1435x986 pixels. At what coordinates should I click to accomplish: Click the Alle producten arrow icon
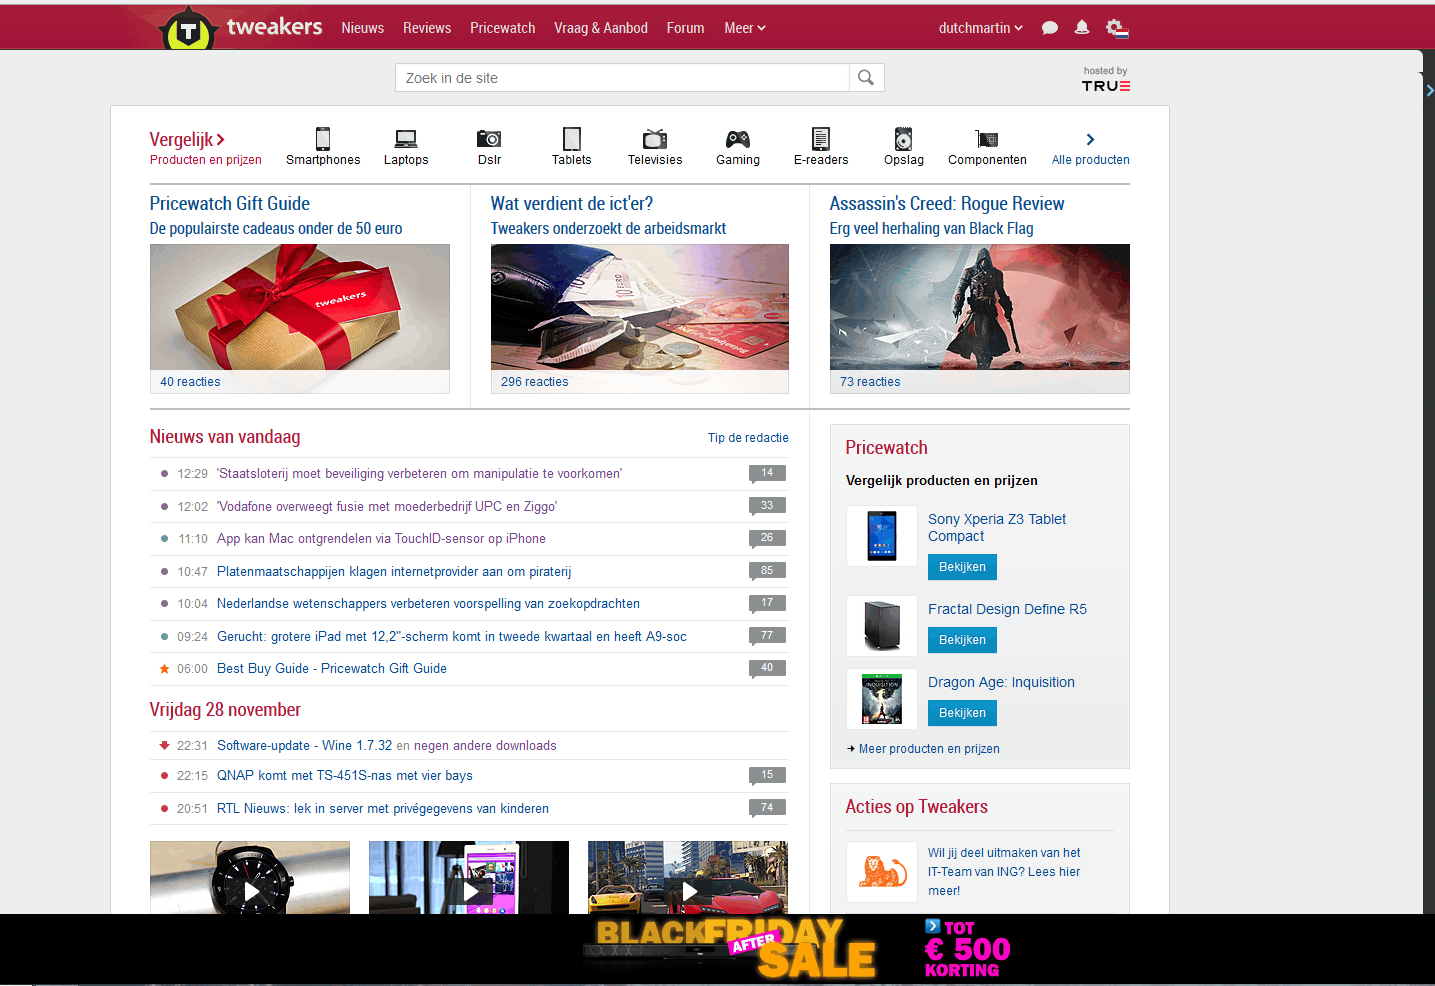pyautogui.click(x=1091, y=139)
